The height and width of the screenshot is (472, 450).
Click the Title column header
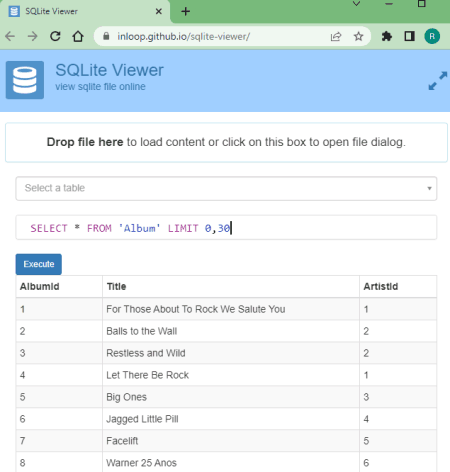pos(231,286)
